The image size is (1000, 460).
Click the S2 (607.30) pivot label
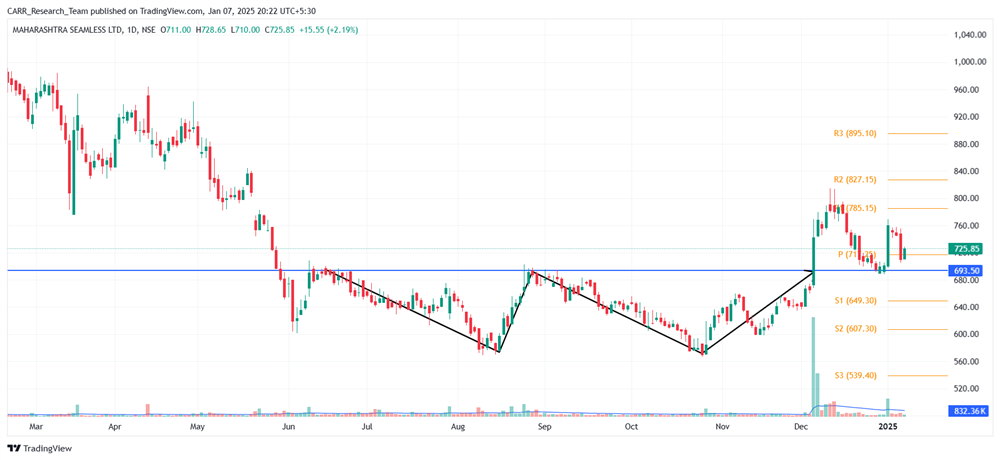click(x=855, y=329)
